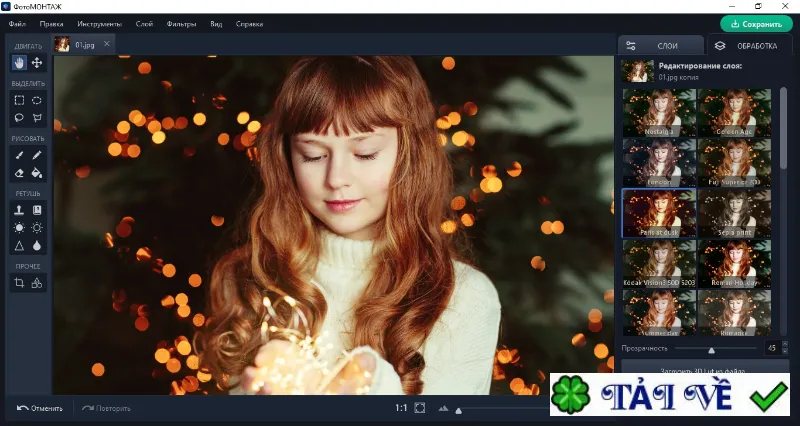Select the rectangular selection tool
This screenshot has height=426, width=800.
point(19,100)
